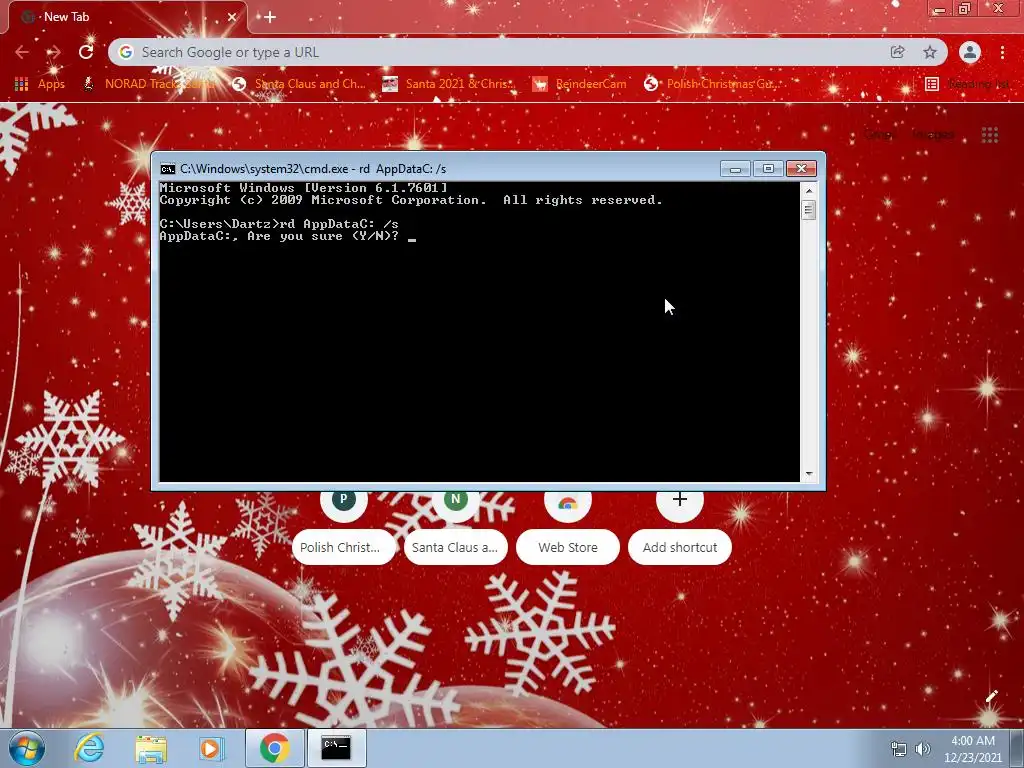Minimize the cmd.exe window
Viewport: 1024px width, 768px height.
(x=735, y=168)
